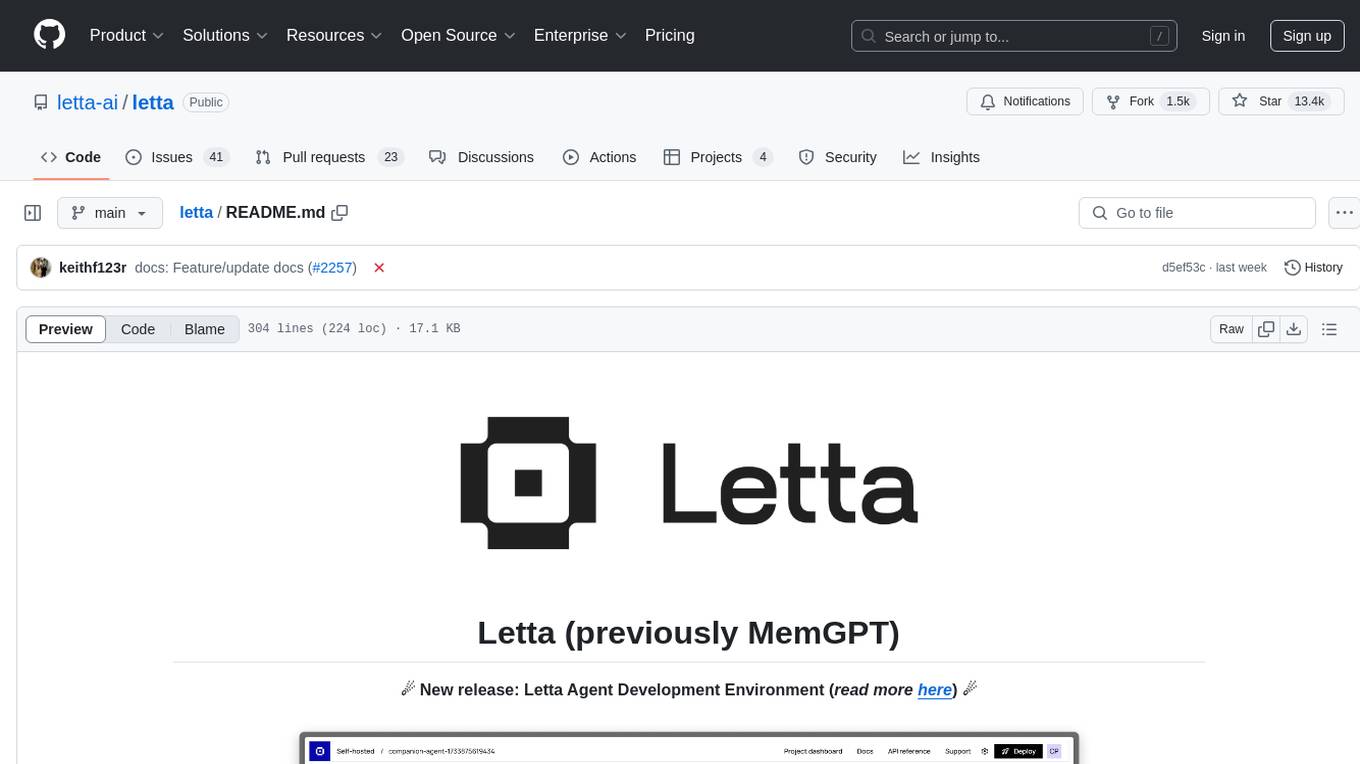Open the file History
Image resolution: width=1360 pixels, height=764 pixels.
click(1313, 268)
